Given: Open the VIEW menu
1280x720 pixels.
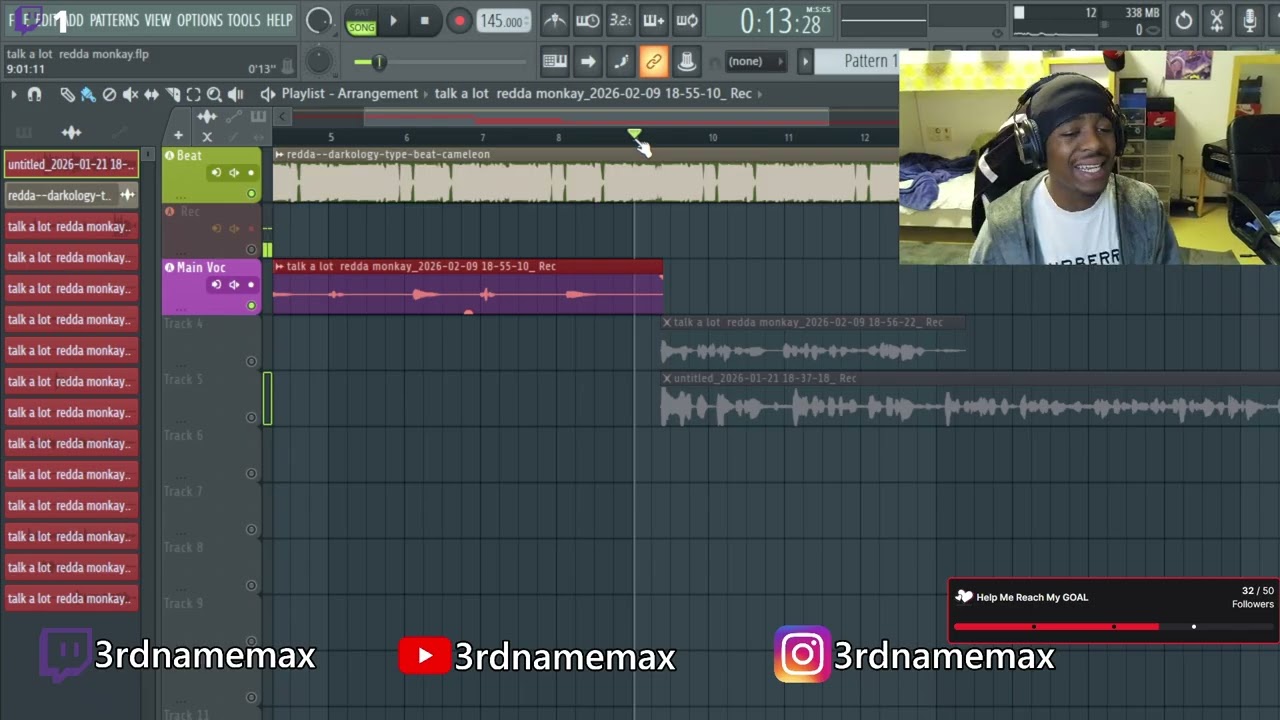Looking at the screenshot, I should pos(158,20).
